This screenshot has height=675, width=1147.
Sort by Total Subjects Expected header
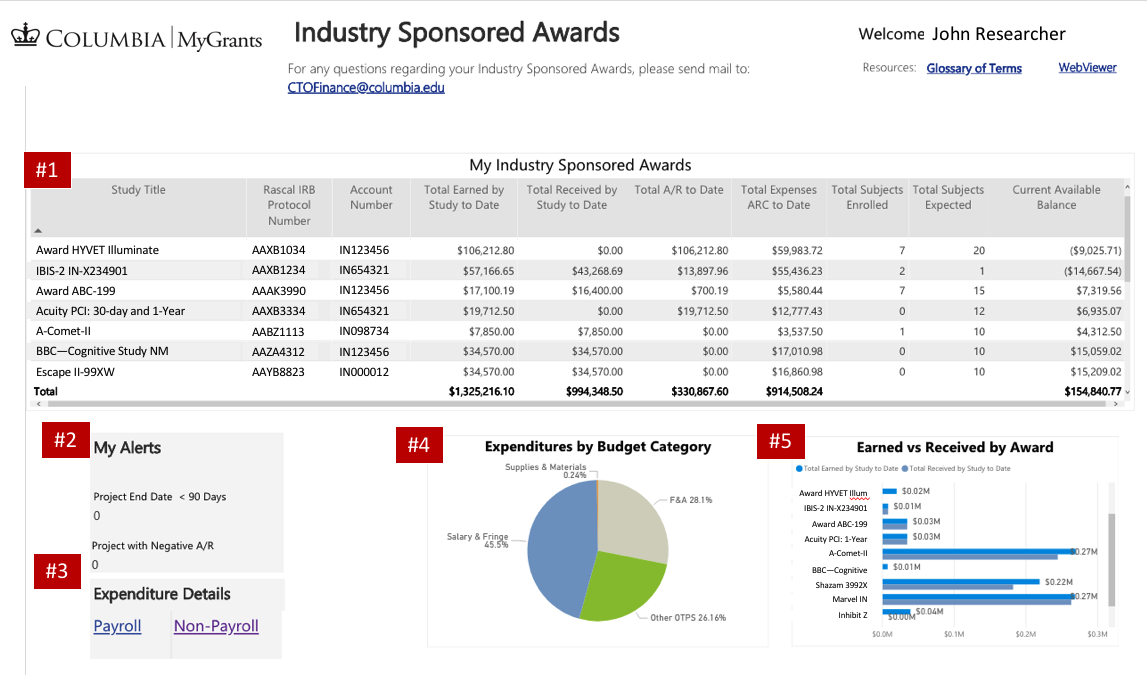948,197
